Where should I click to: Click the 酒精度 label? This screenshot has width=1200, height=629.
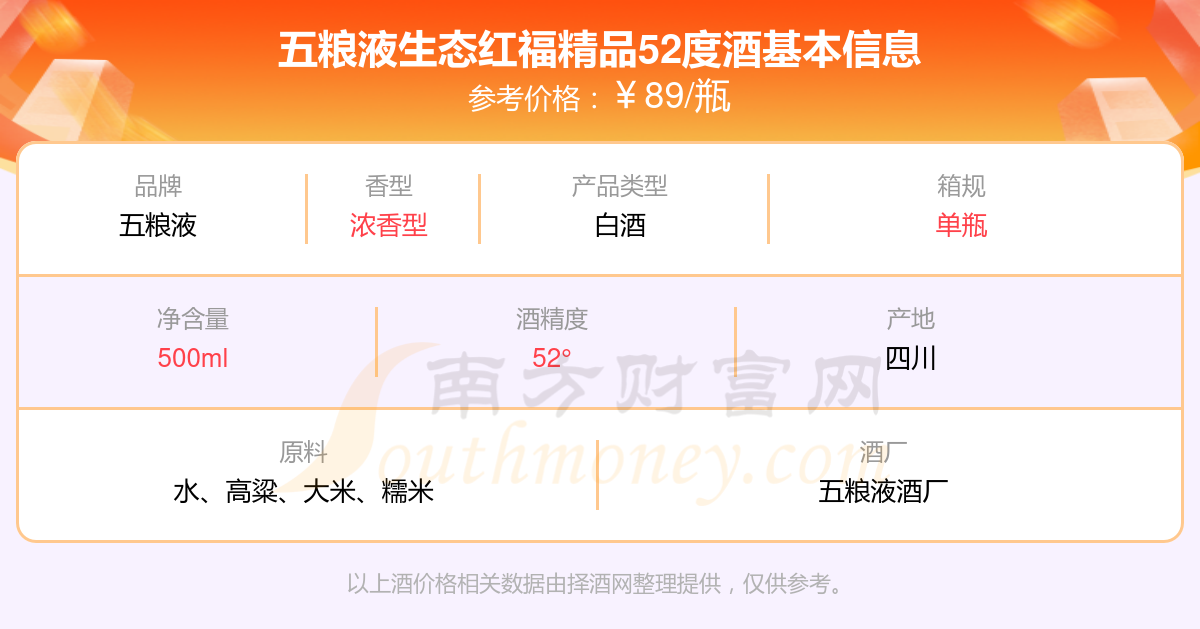tap(552, 319)
